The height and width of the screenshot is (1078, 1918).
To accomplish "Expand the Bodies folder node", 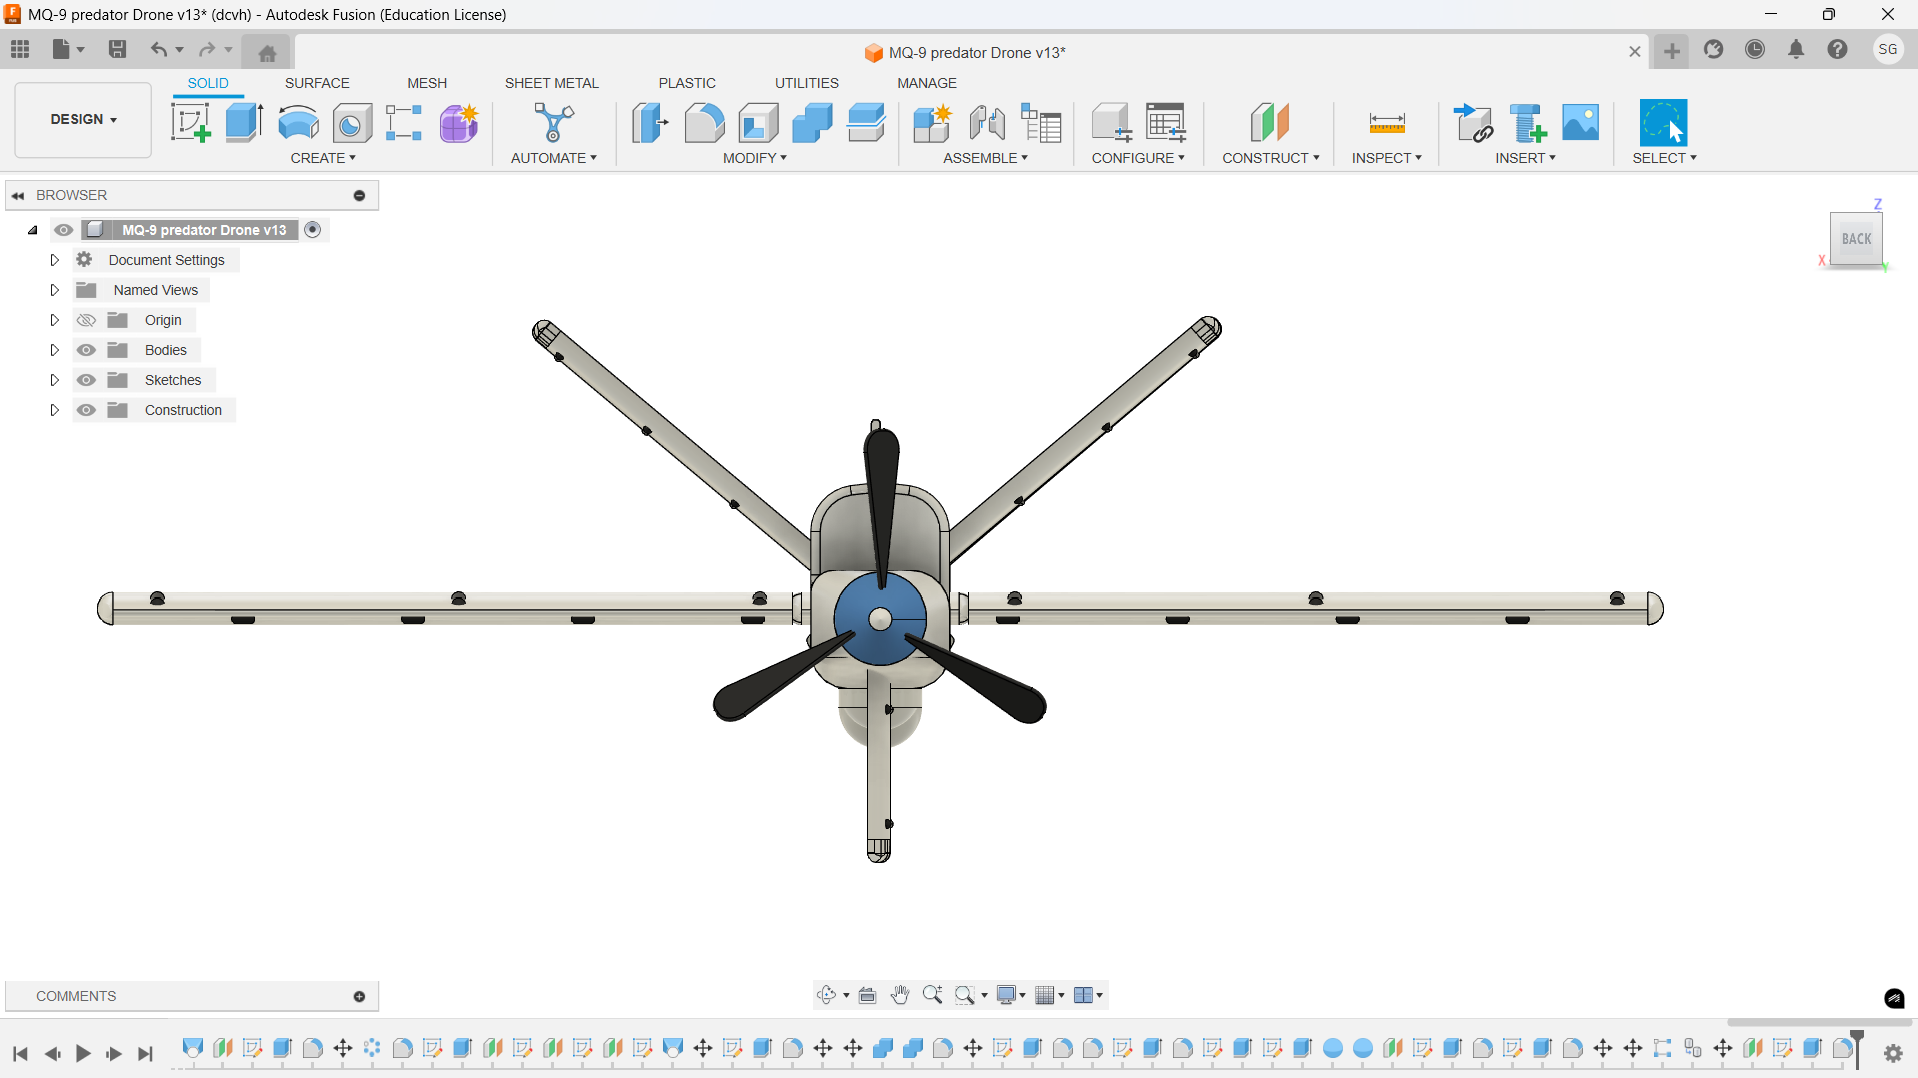I will (55, 350).
